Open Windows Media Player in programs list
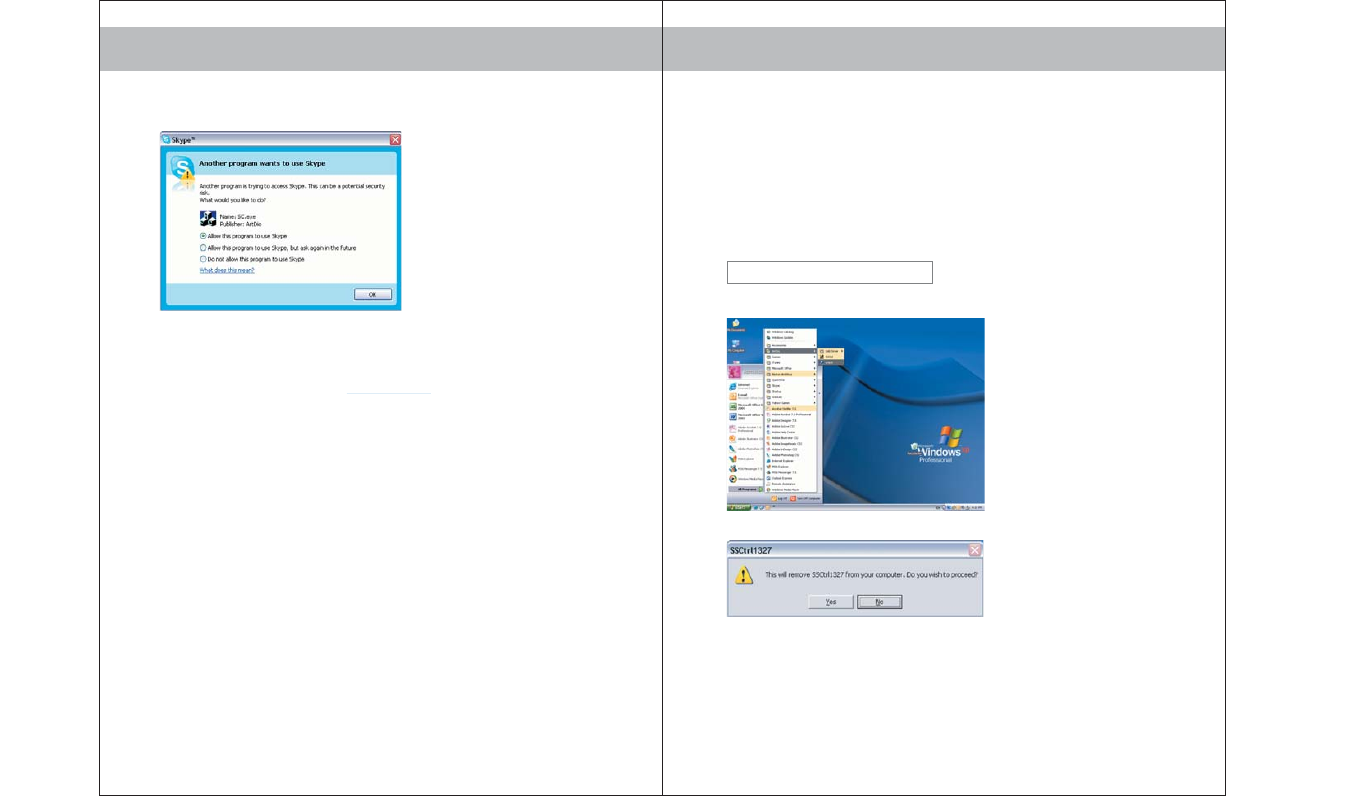This screenshot has width=1346, height=796. click(790, 490)
